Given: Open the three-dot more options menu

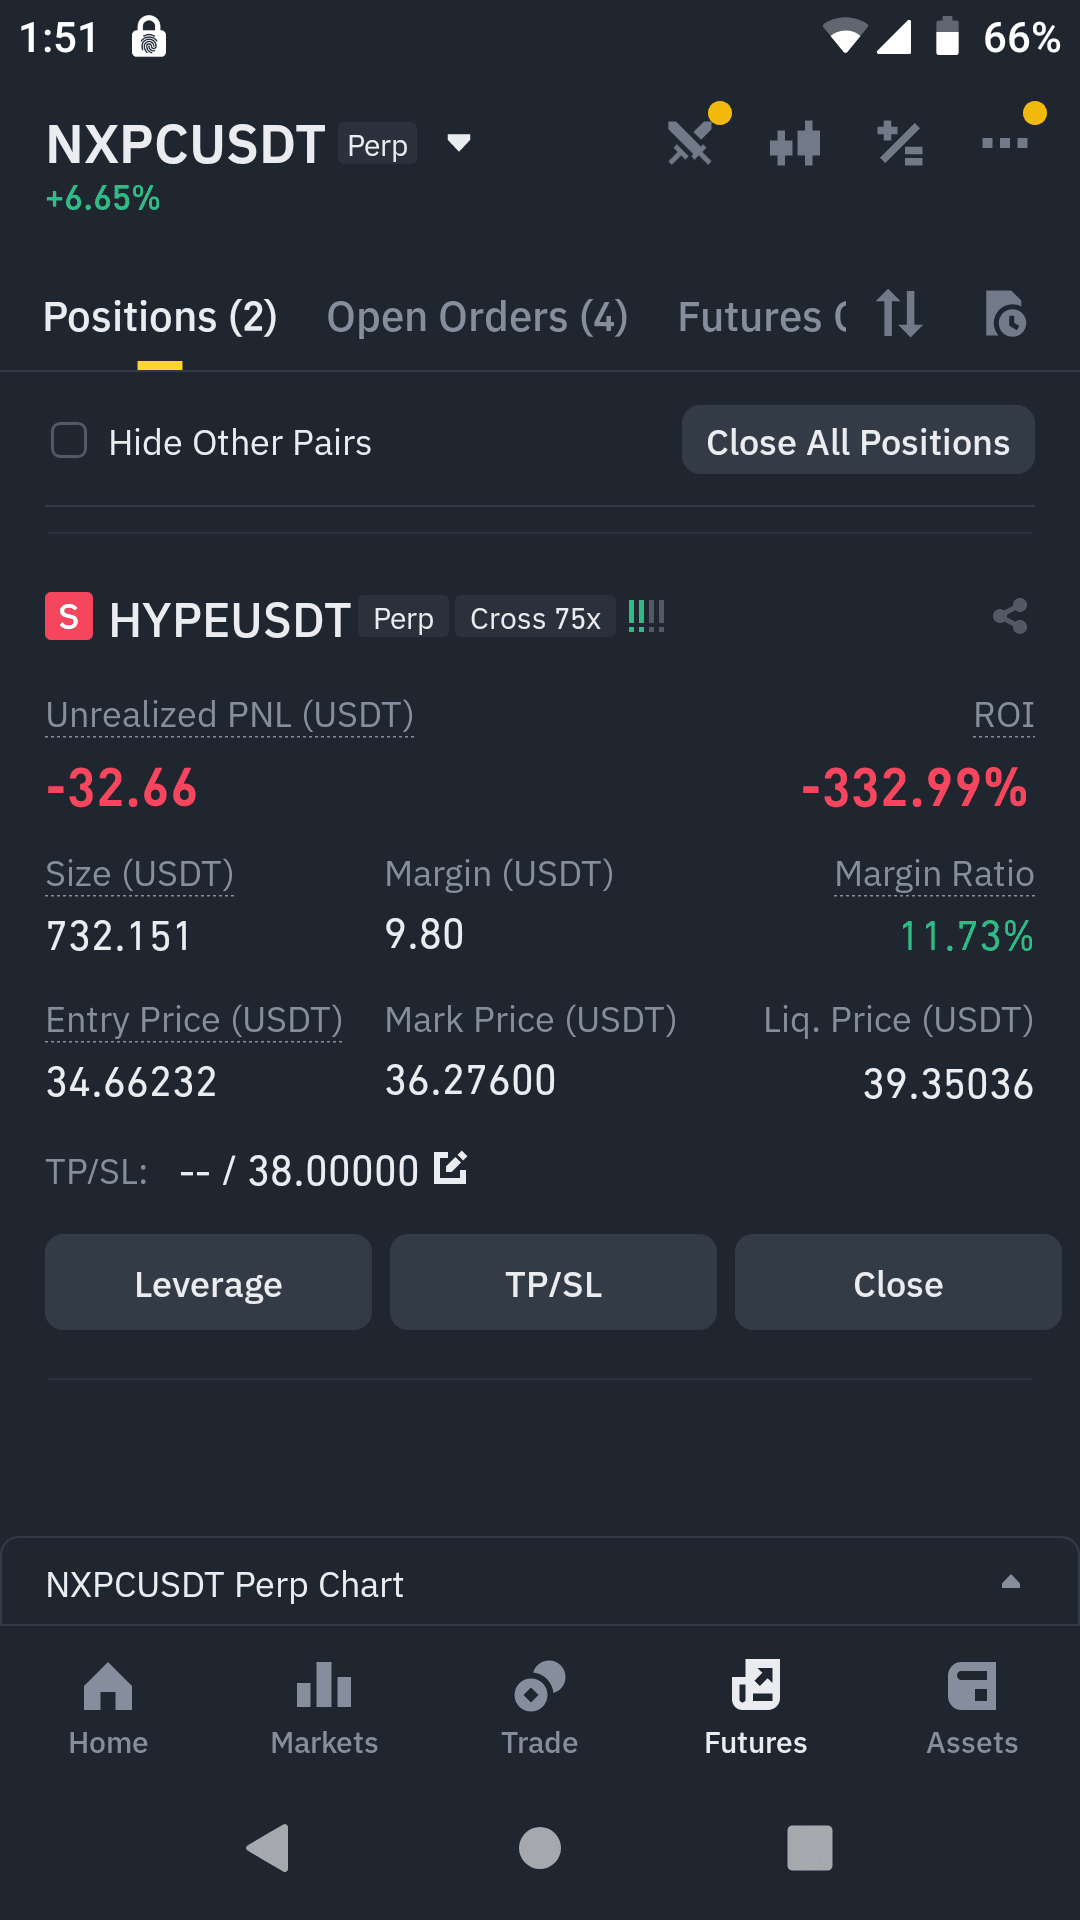Looking at the screenshot, I should (x=1005, y=143).
